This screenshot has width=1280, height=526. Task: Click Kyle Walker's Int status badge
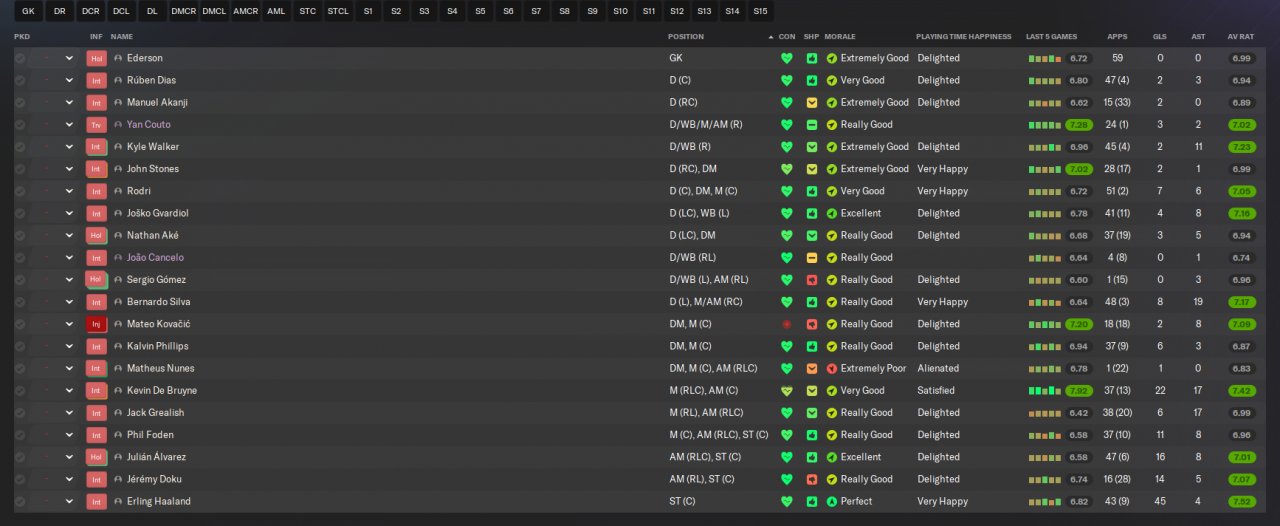point(96,147)
